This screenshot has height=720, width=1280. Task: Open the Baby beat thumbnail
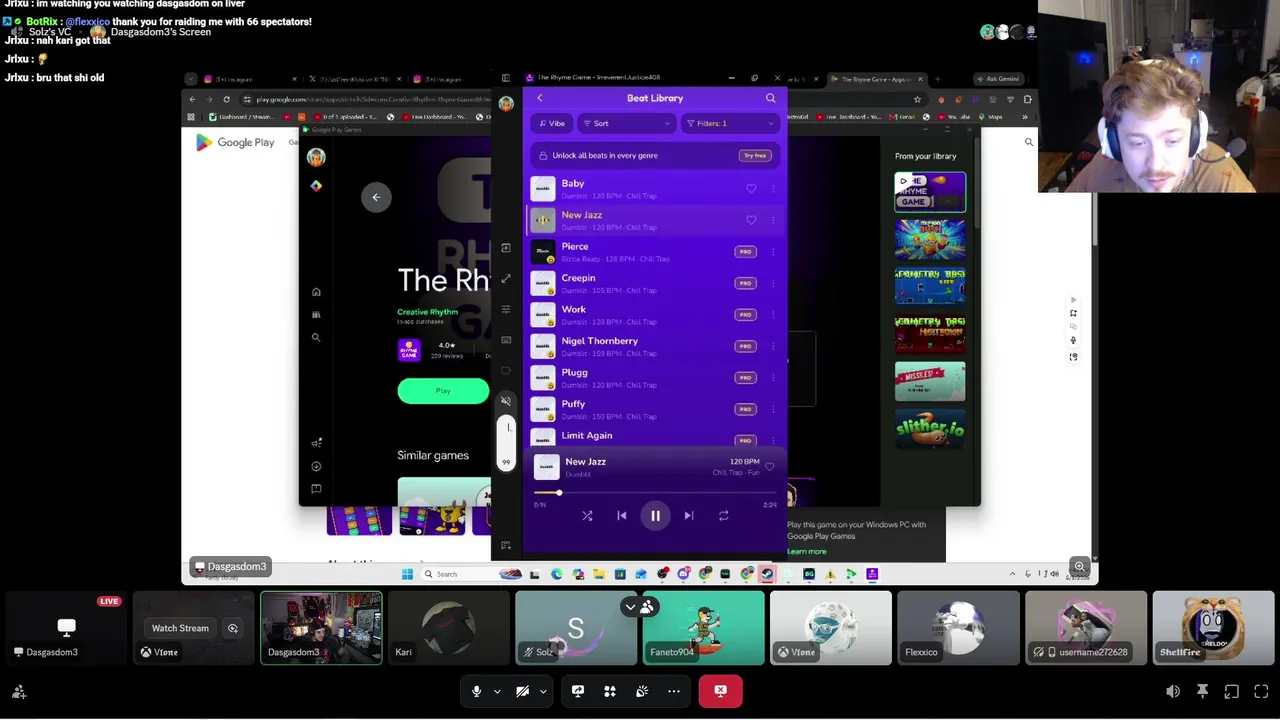[543, 189]
